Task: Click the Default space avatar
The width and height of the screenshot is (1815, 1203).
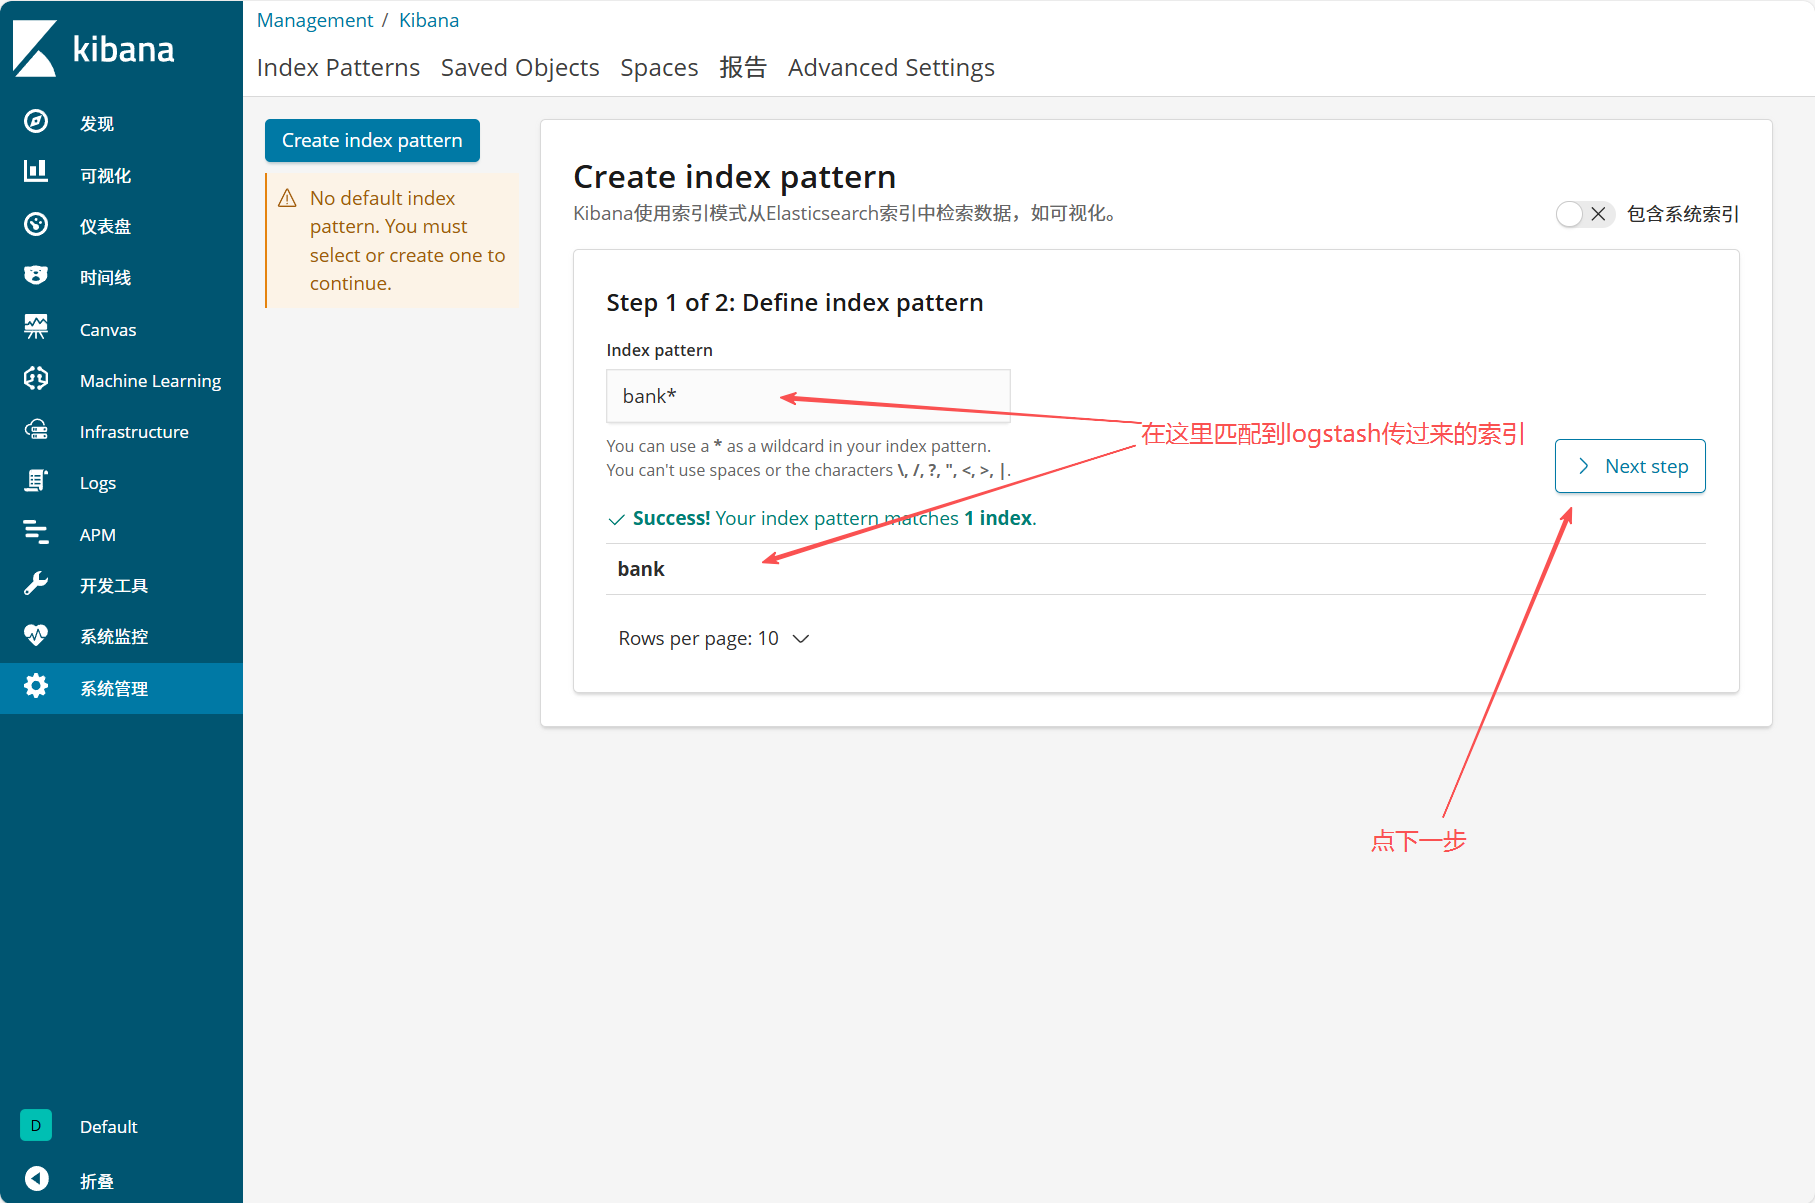Action: pos(36,1125)
